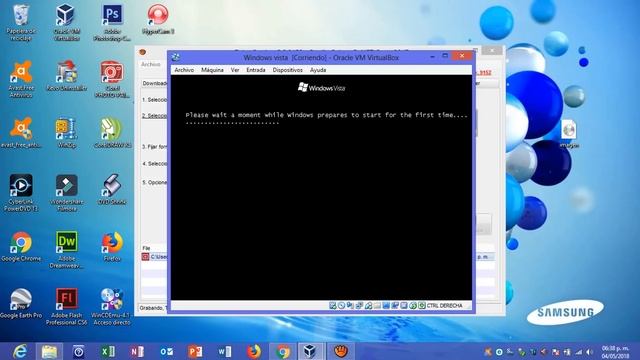Select Wondershare Filmora desktop icon
640x360 pixels.
(x=67, y=193)
